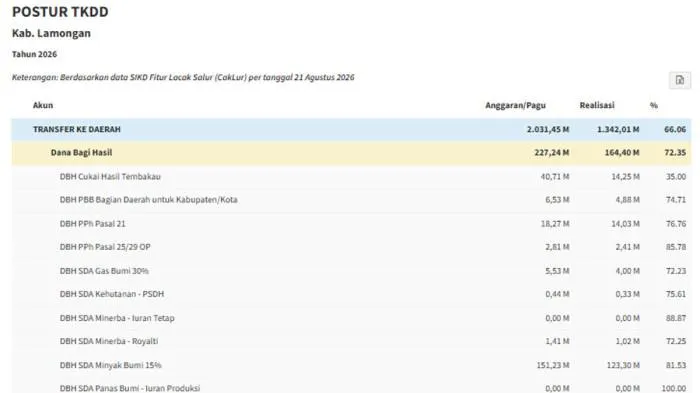
Task: Click the 66.06 percent realization value
Action: [675, 130]
